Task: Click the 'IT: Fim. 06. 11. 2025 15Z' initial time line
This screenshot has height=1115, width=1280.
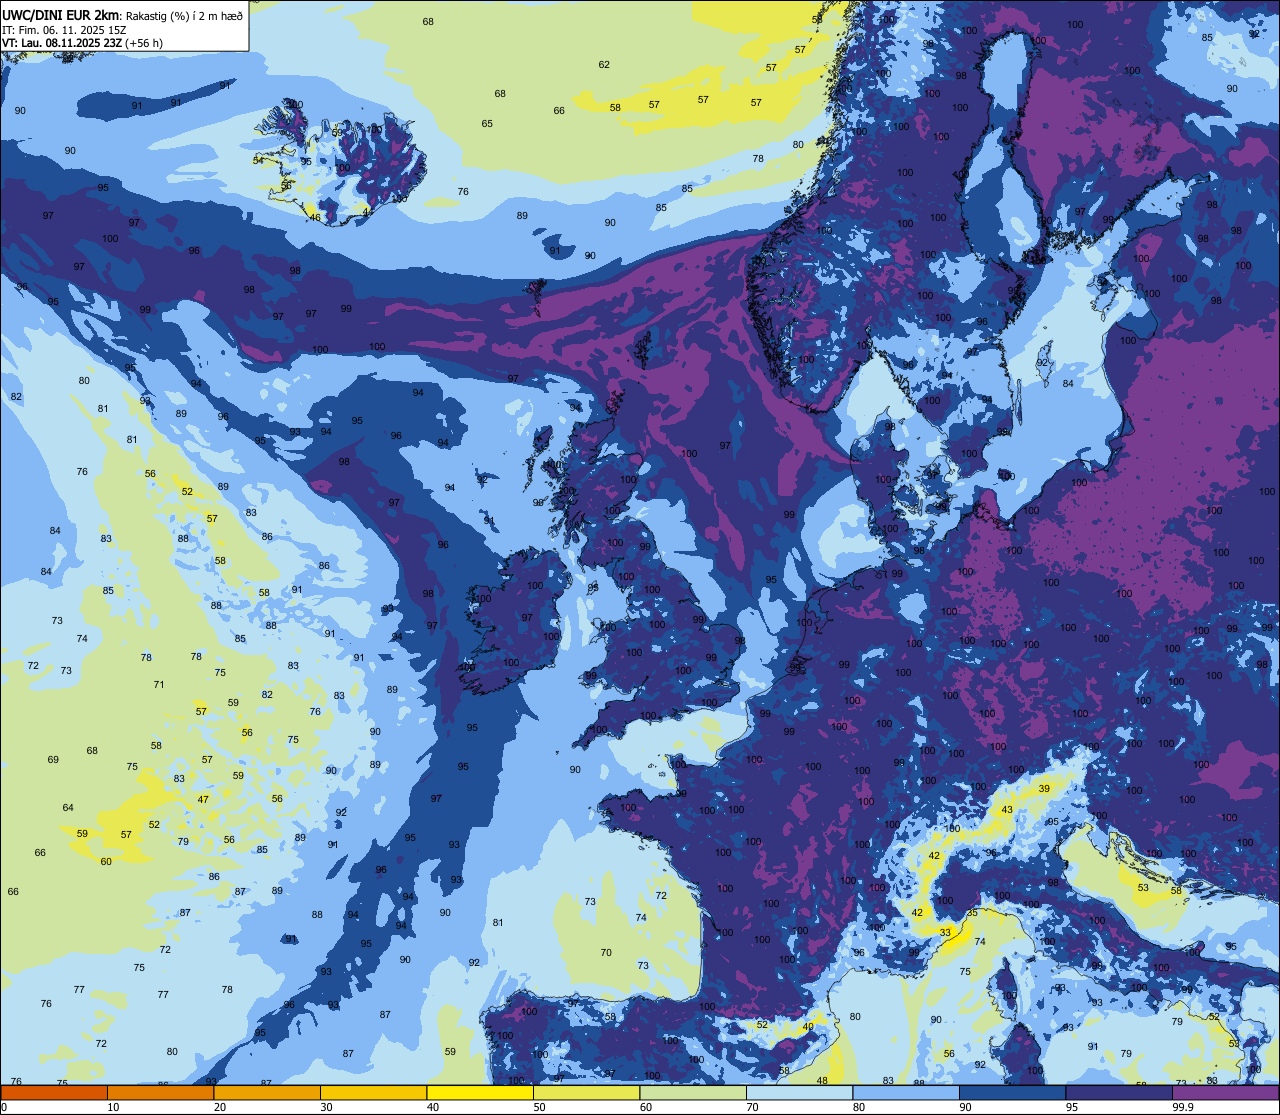Action: pyautogui.click(x=64, y=30)
